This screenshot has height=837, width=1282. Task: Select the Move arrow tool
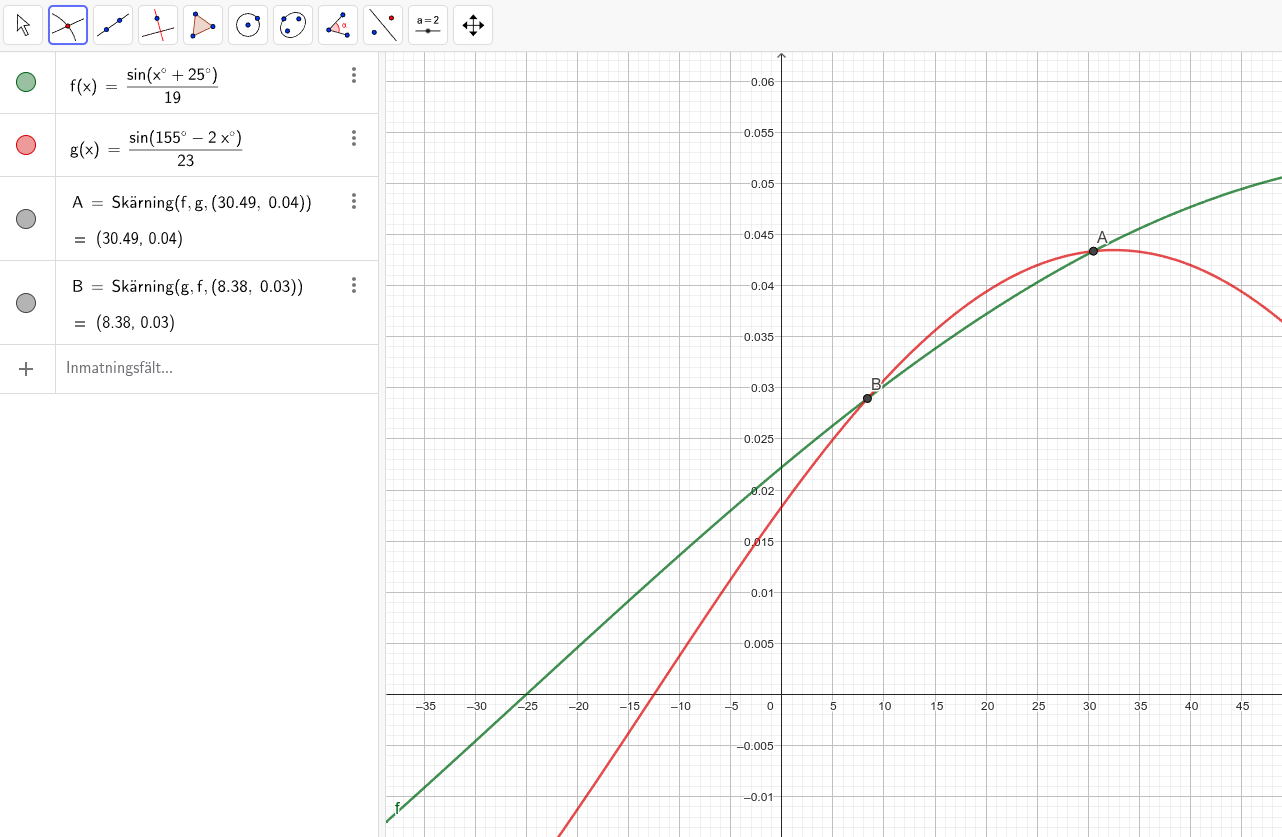tap(23, 25)
